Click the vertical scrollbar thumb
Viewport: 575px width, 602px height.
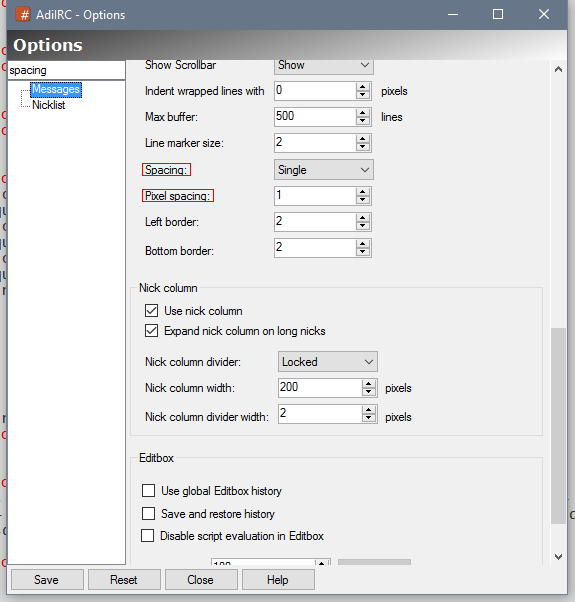[558, 425]
